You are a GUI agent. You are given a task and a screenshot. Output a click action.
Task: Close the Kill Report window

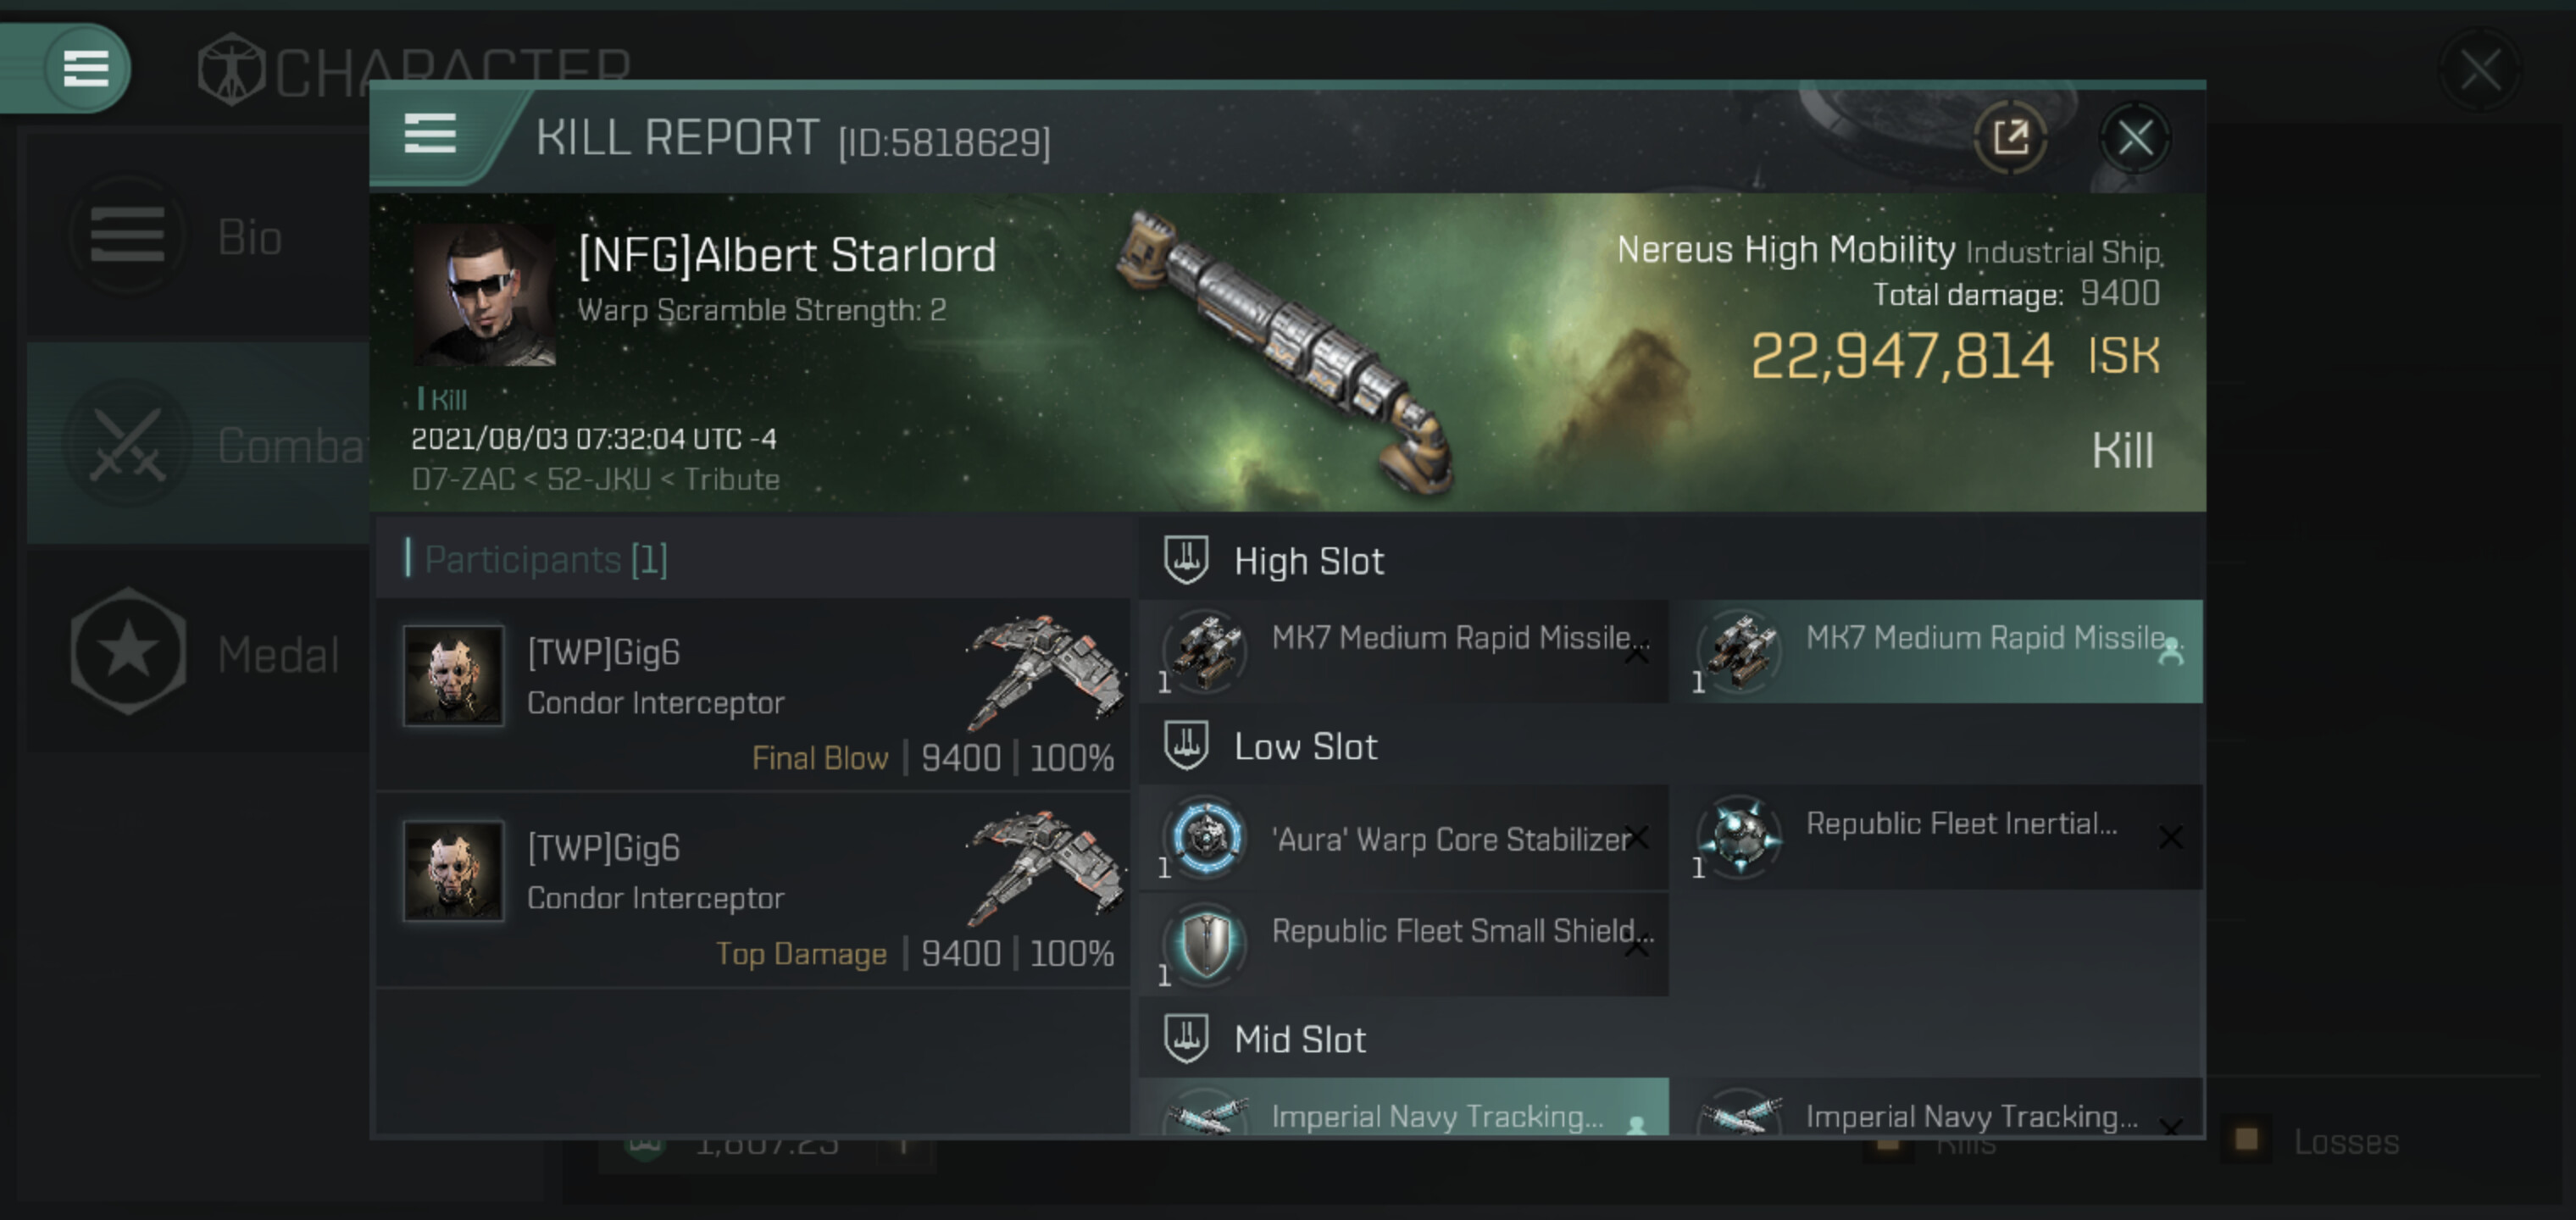pos(2134,138)
